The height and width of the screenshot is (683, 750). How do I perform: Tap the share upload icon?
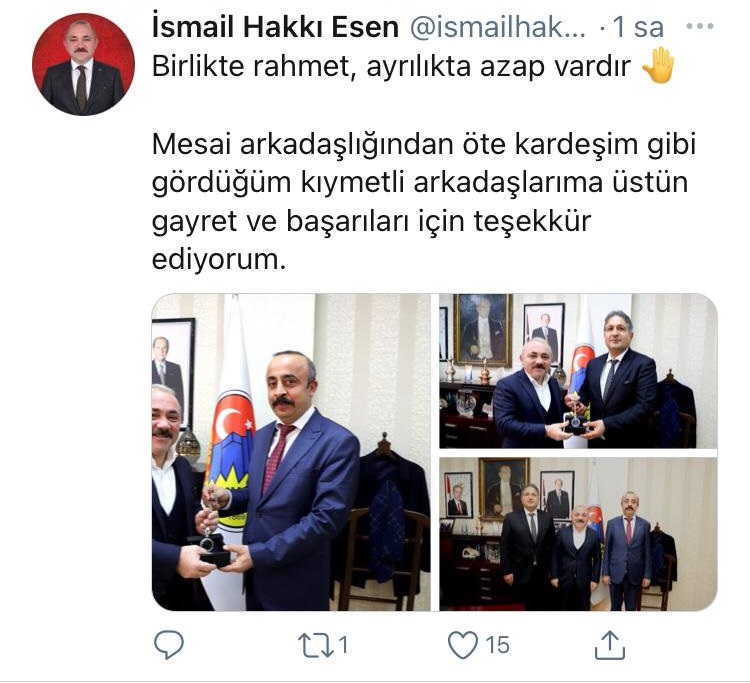click(x=609, y=645)
